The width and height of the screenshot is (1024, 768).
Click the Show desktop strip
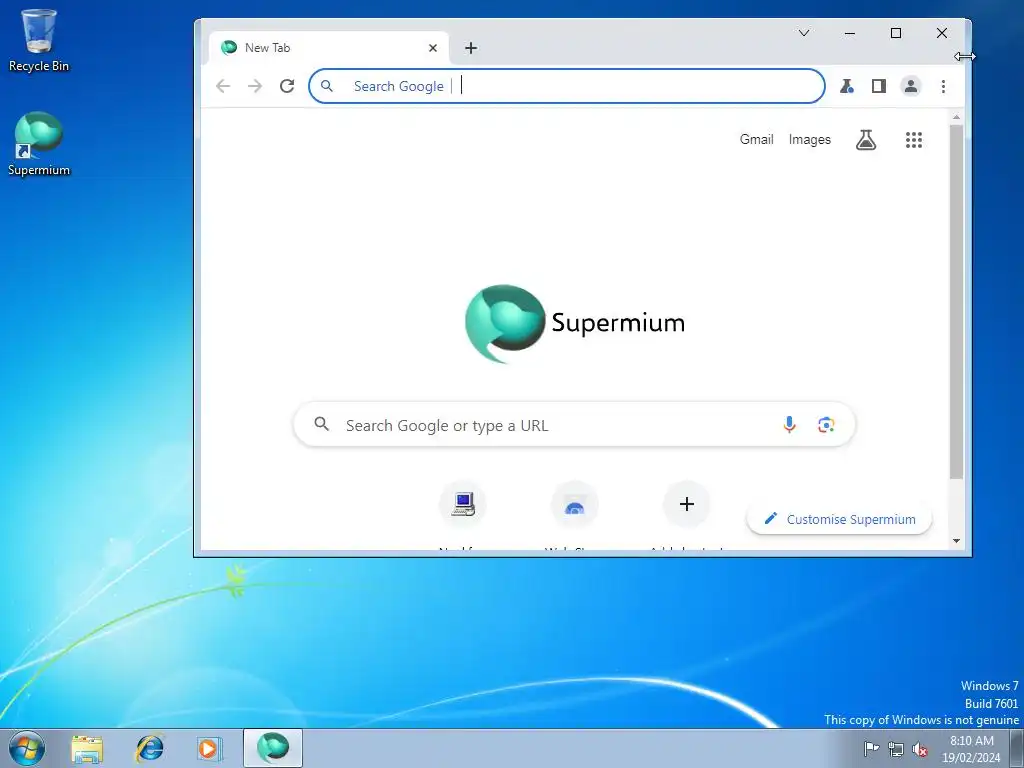(1016, 748)
